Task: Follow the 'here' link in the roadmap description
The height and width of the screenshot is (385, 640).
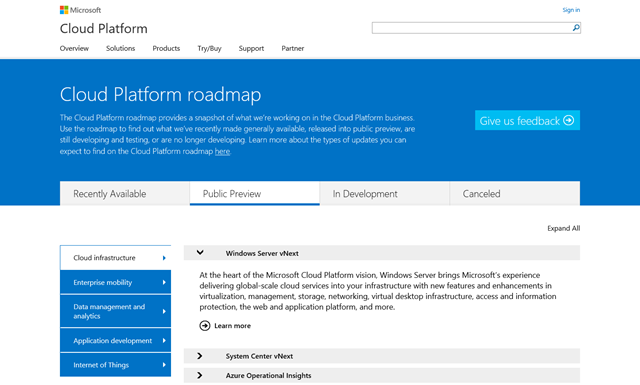Action: 222,151
